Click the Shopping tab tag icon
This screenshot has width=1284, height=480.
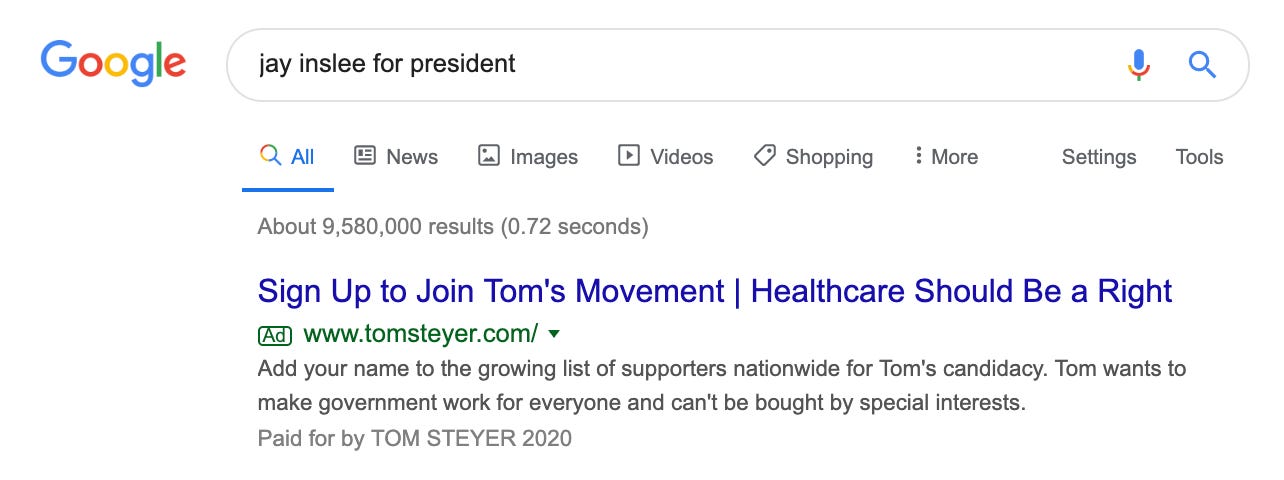(x=765, y=156)
